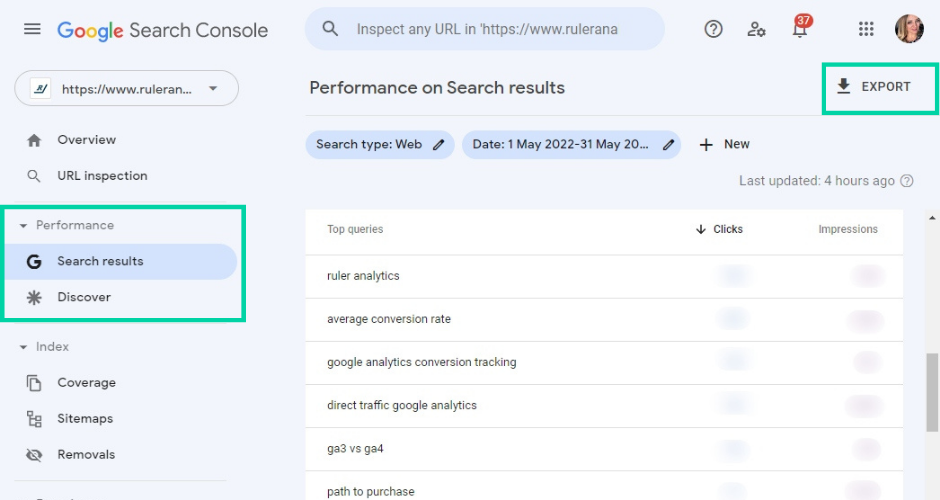Collapse the Index section
This screenshot has height=500, width=940.
(23, 347)
